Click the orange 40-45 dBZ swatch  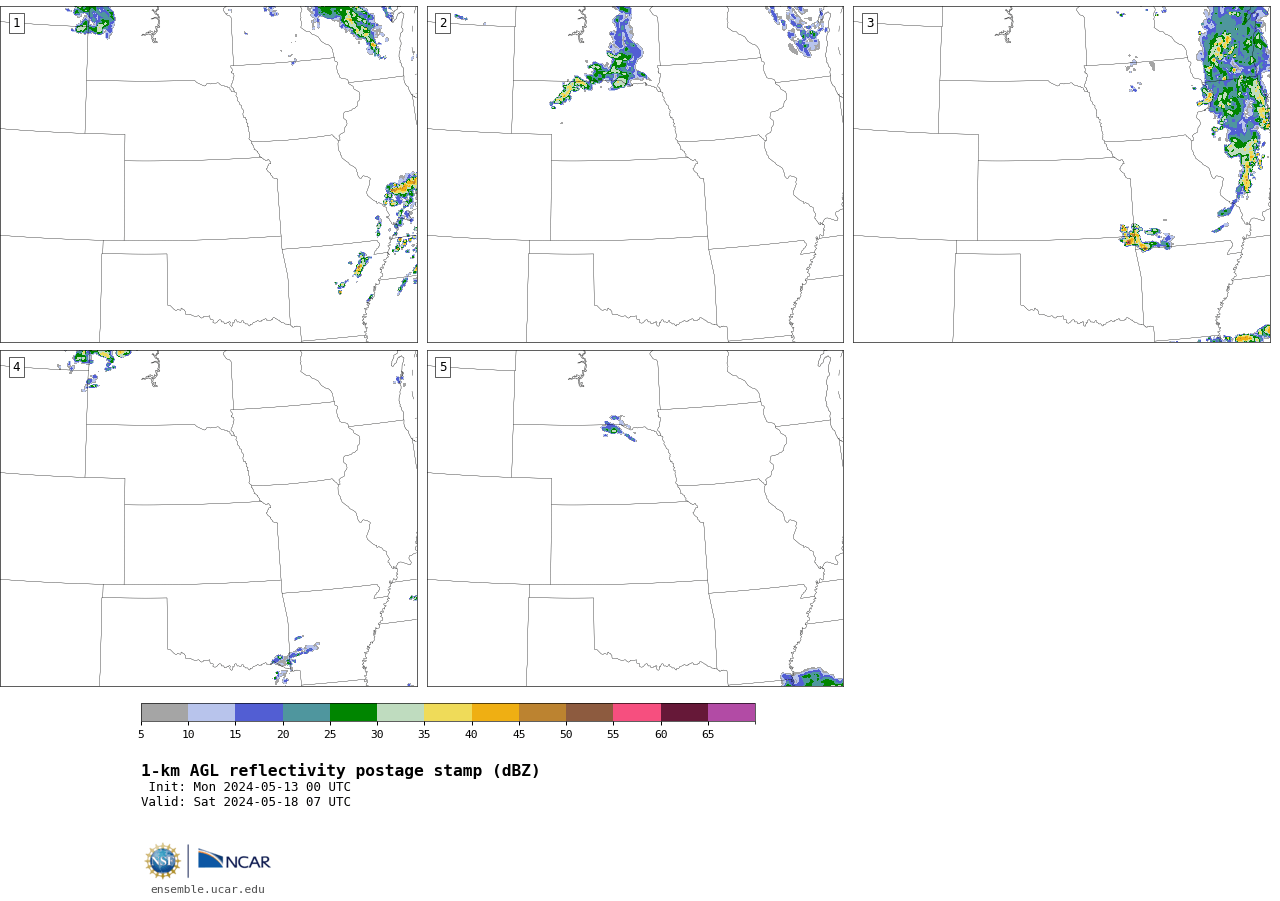coord(495,712)
